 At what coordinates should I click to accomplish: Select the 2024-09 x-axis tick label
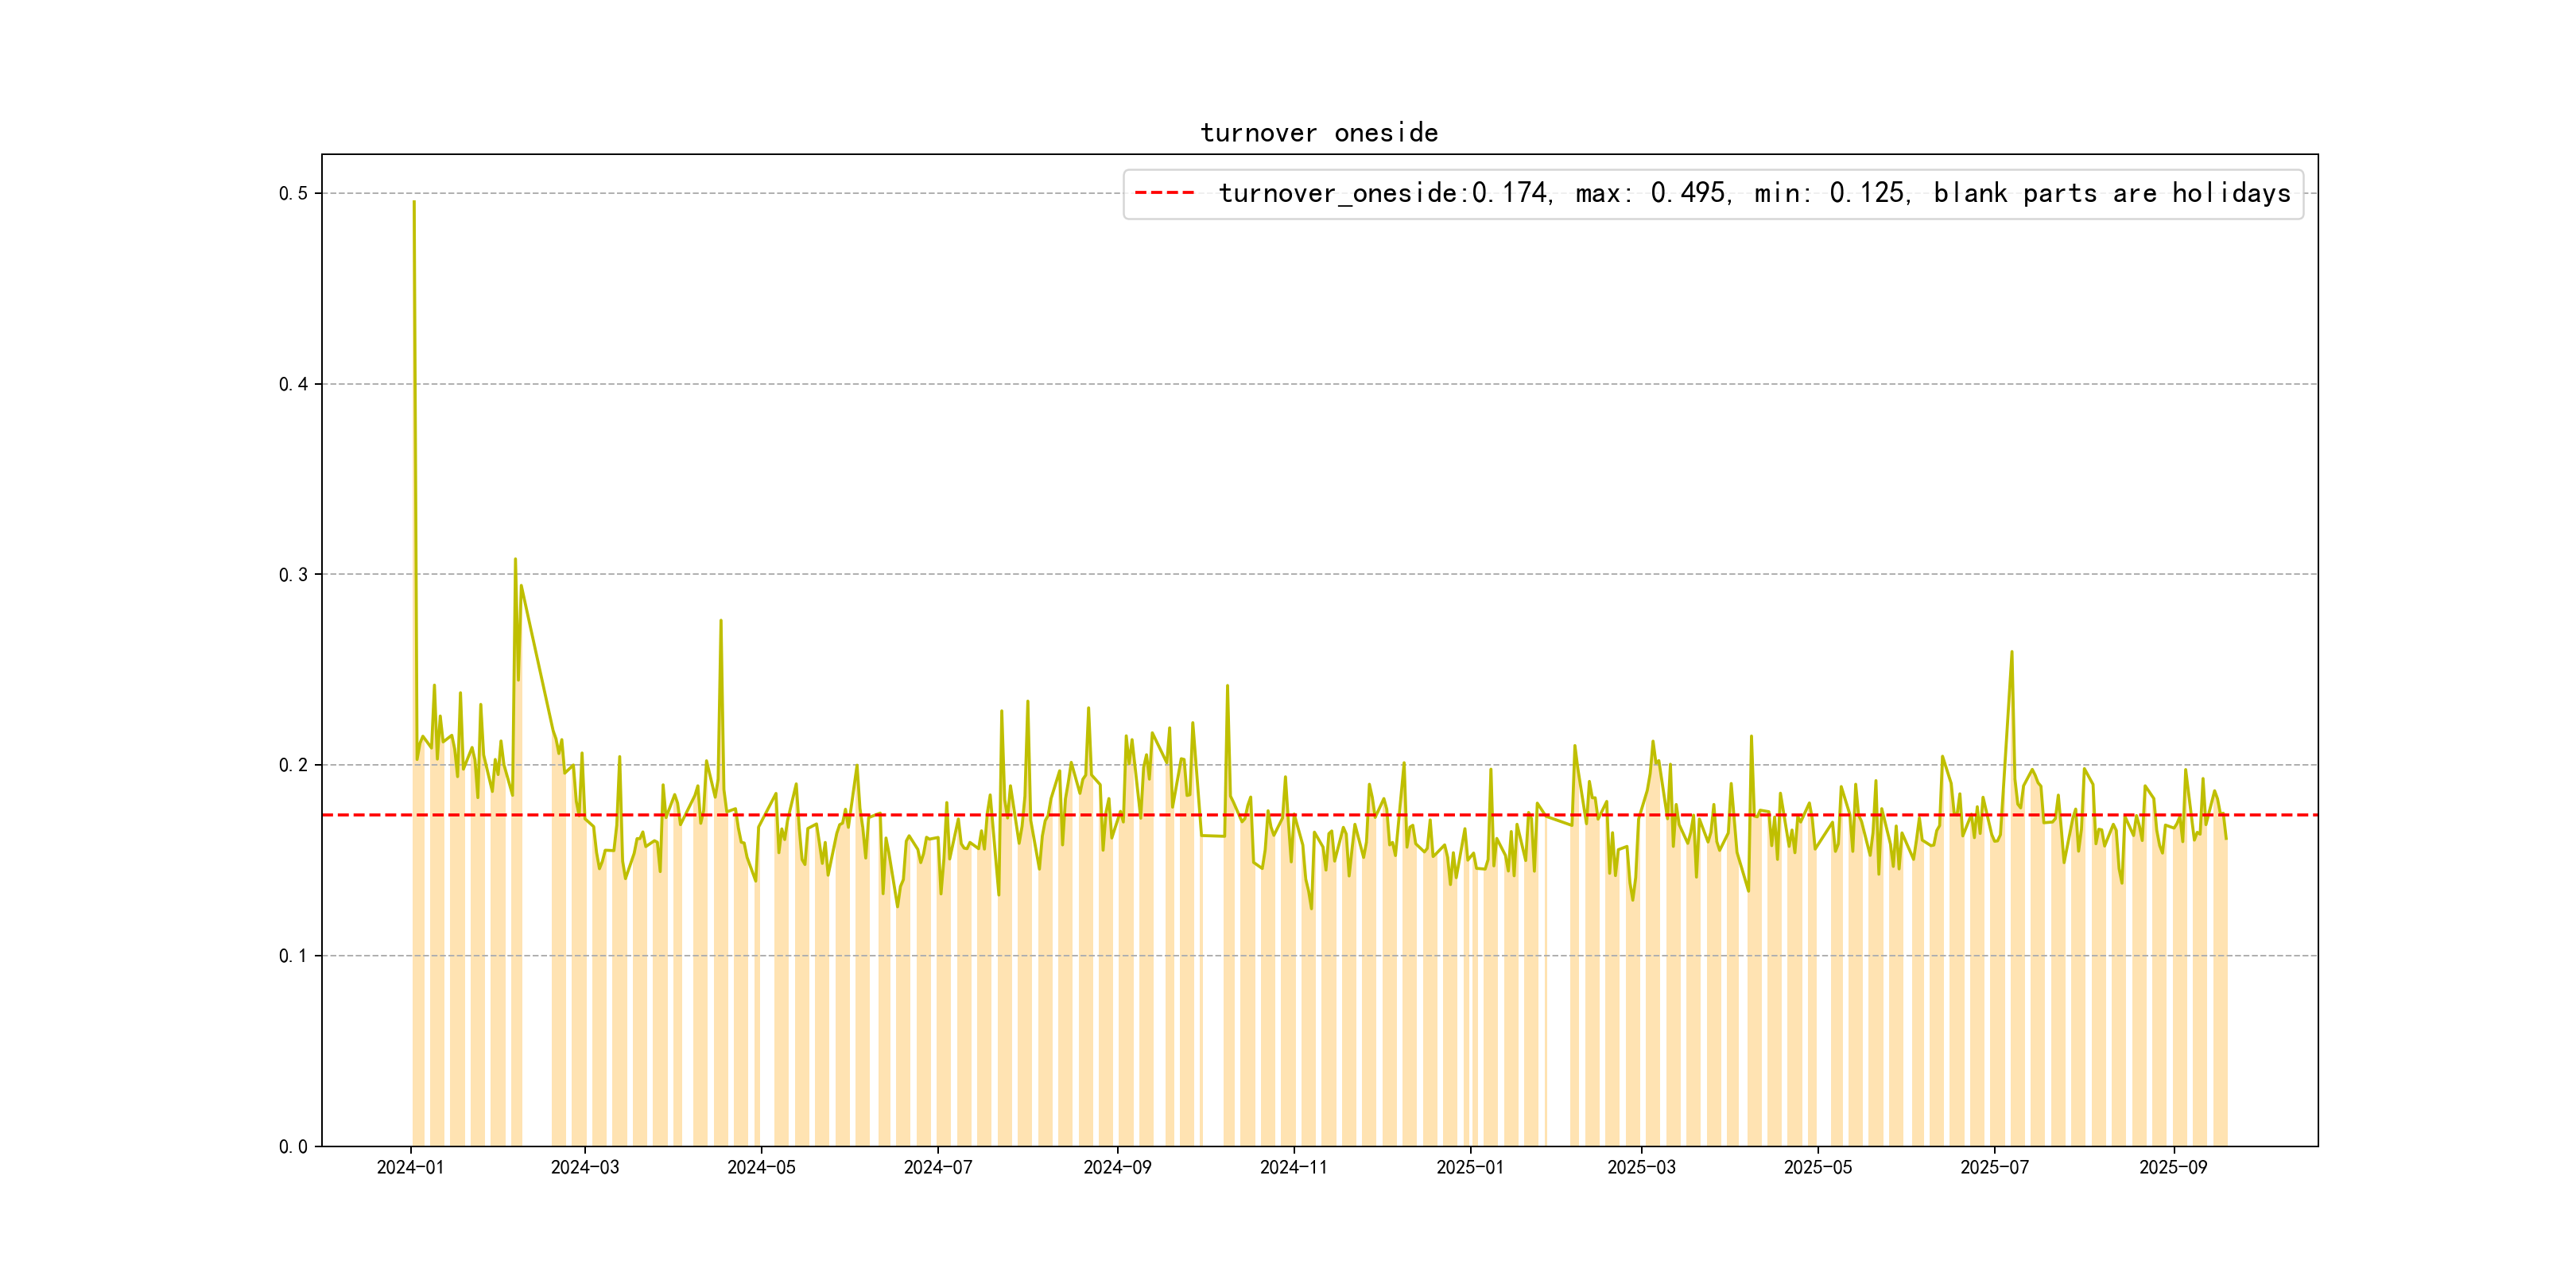click(1117, 1167)
